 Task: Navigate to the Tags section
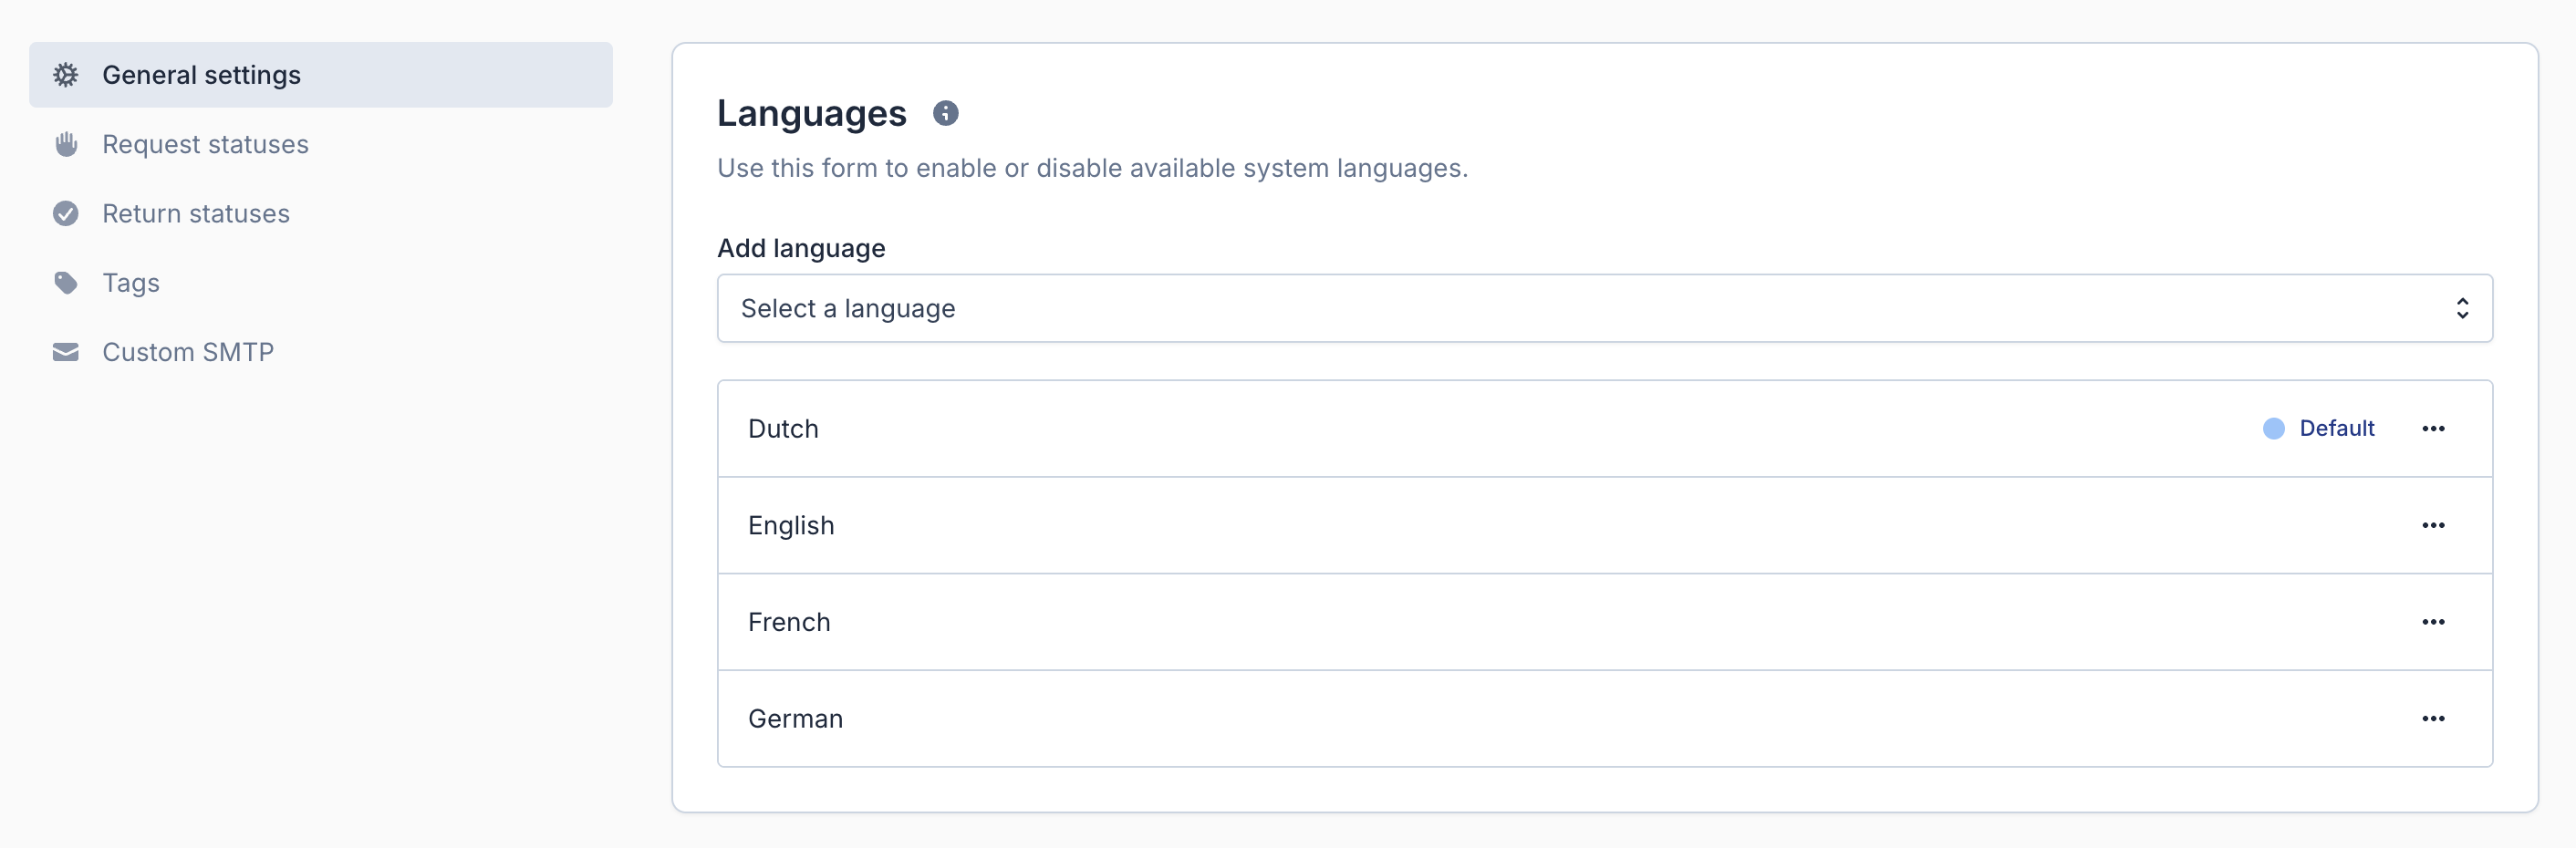coord(131,283)
